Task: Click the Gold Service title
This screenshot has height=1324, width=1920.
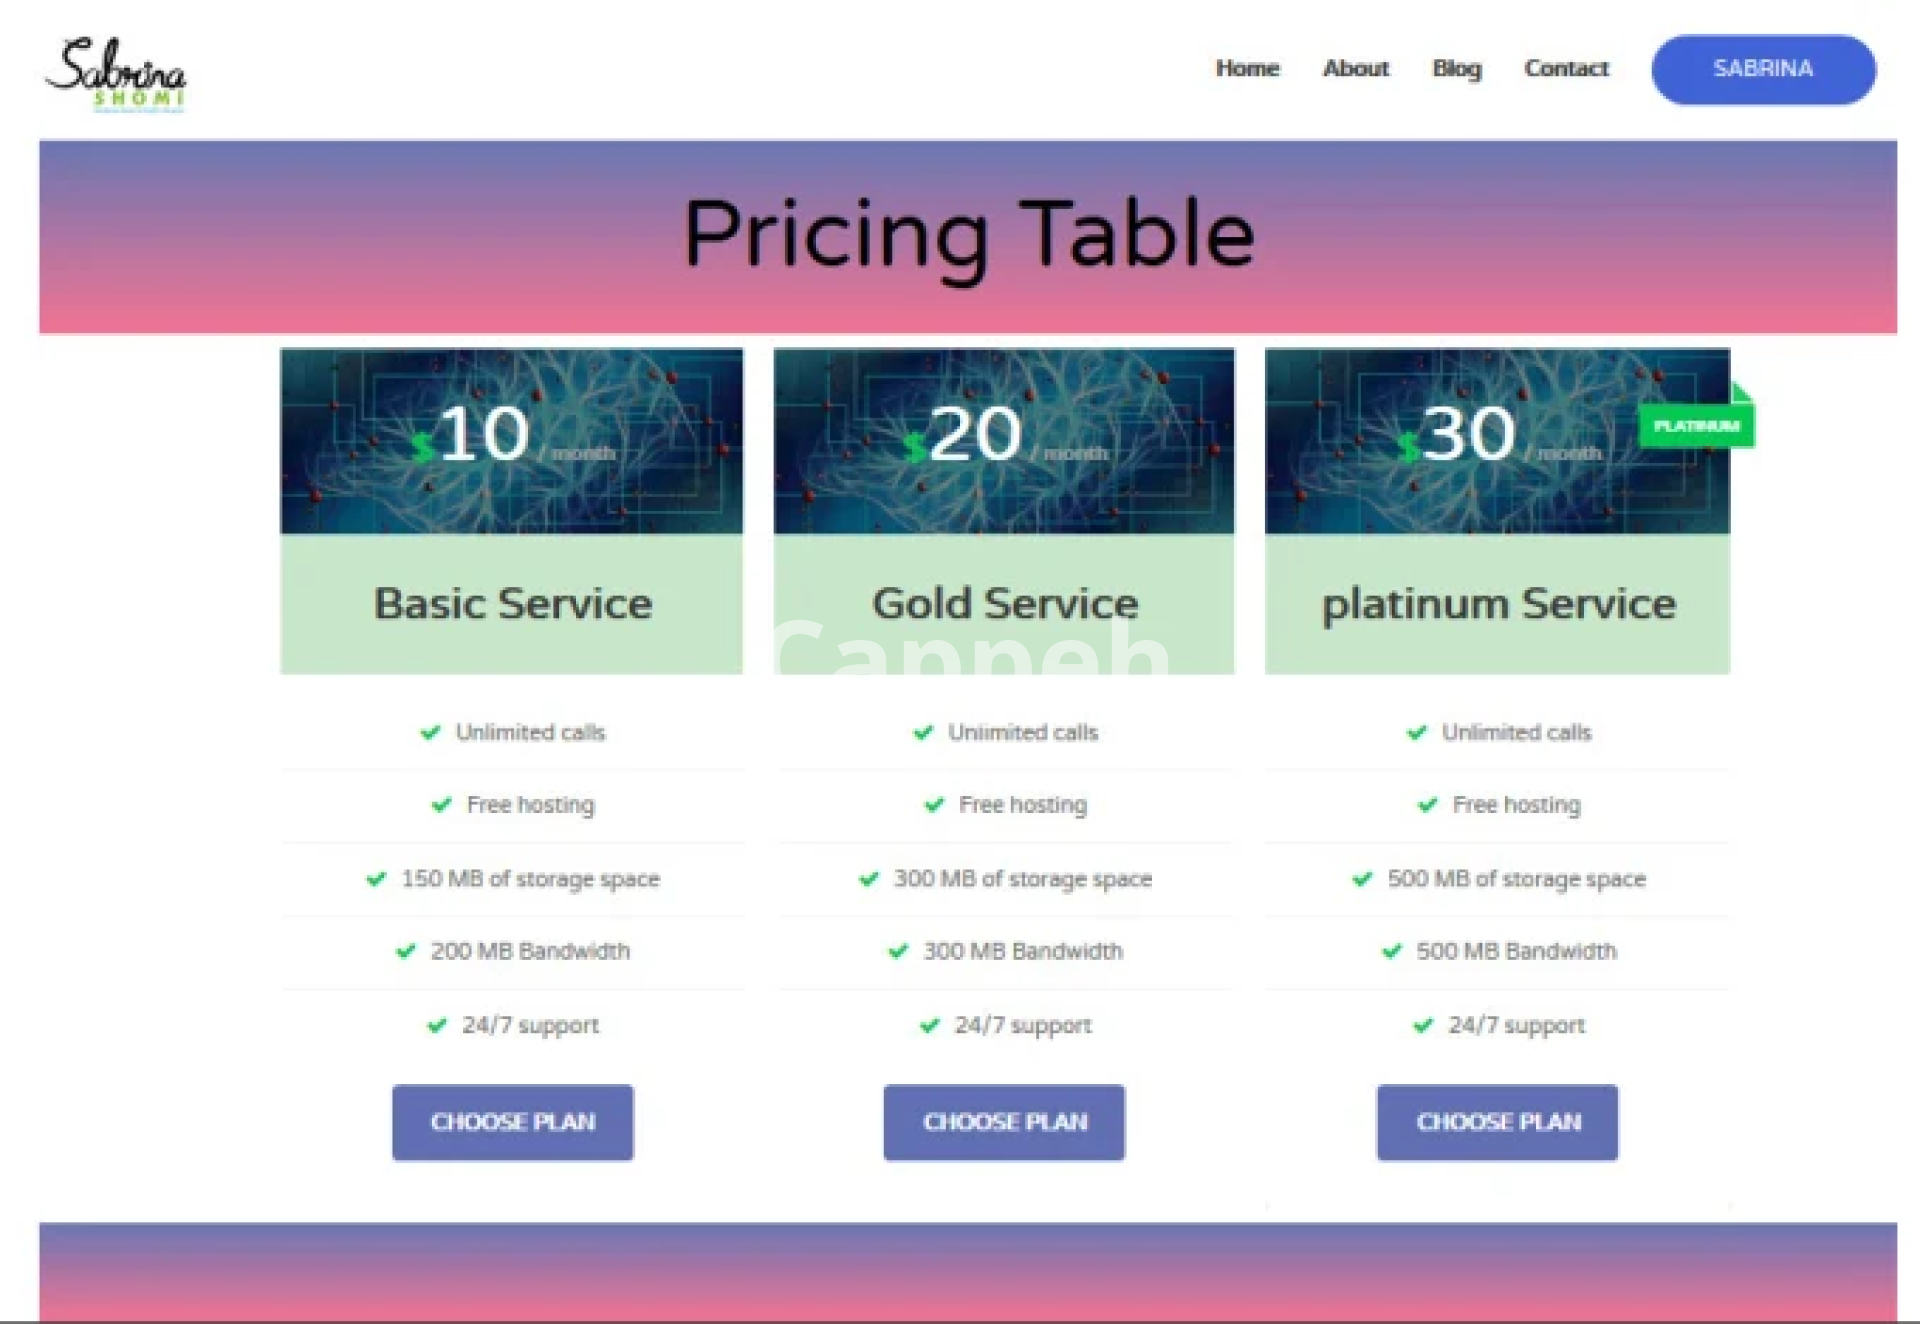Action: pos(1004,604)
